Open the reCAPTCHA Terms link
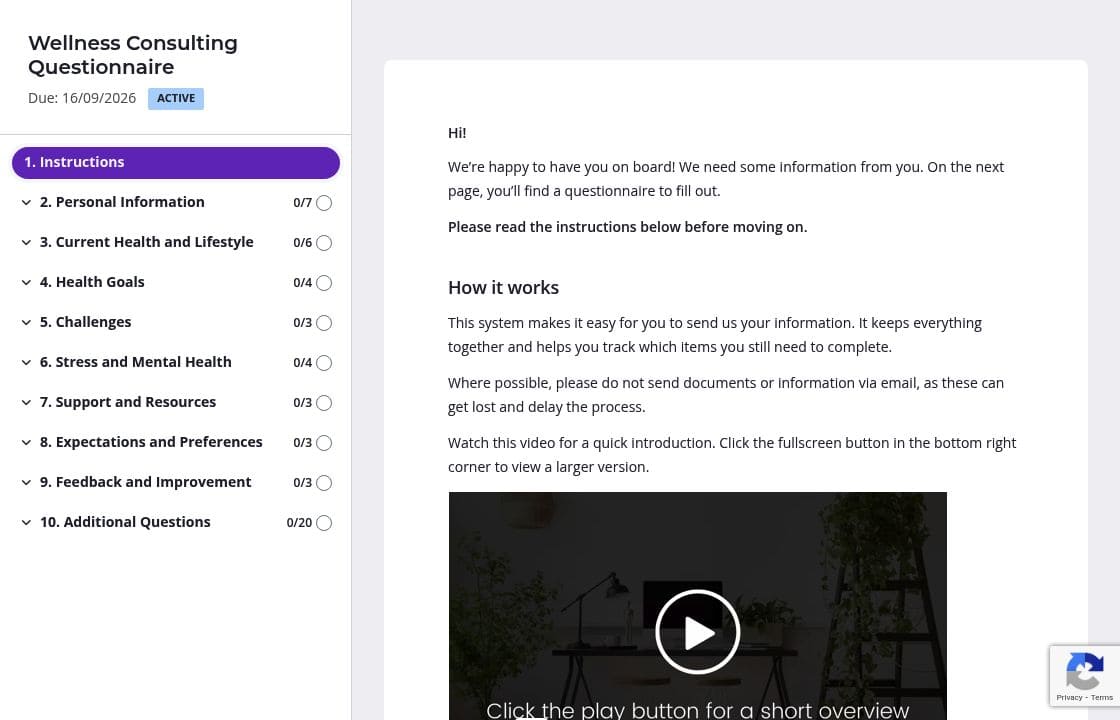 1102,697
